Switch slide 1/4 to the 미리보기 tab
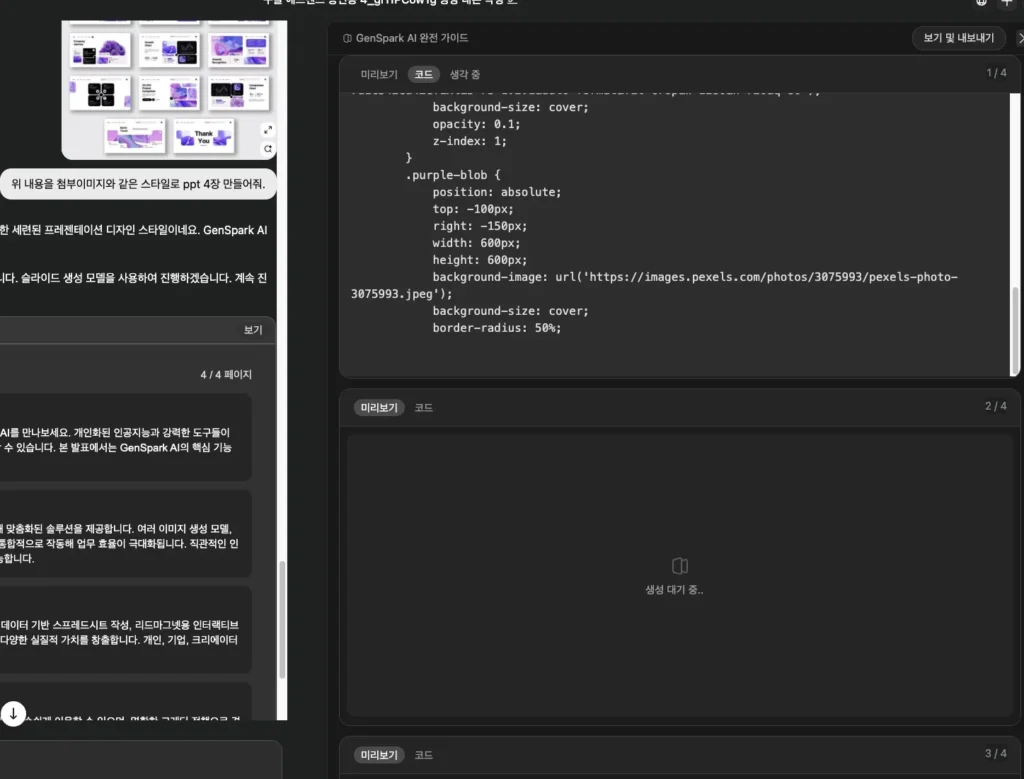The width and height of the screenshot is (1024, 779). coord(379,74)
